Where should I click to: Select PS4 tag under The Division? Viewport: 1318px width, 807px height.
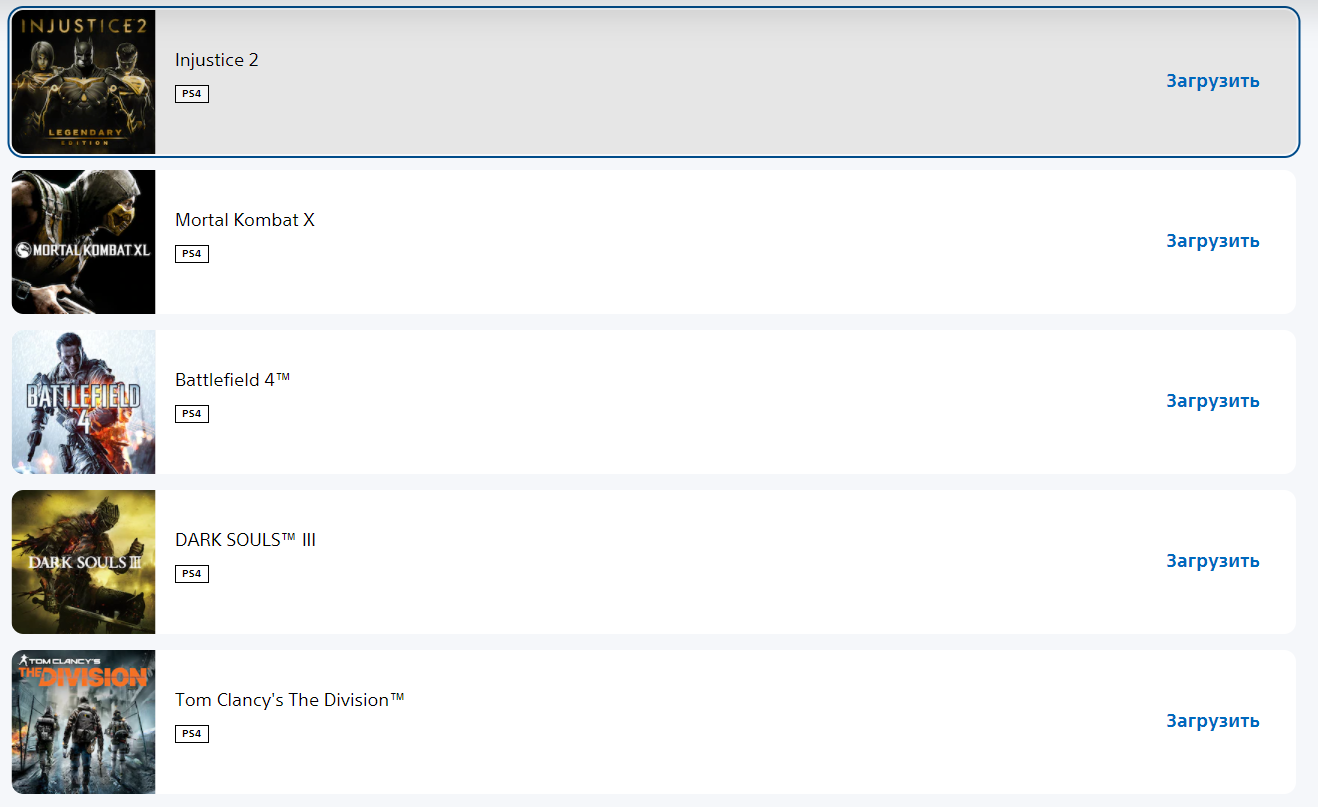[x=192, y=734]
